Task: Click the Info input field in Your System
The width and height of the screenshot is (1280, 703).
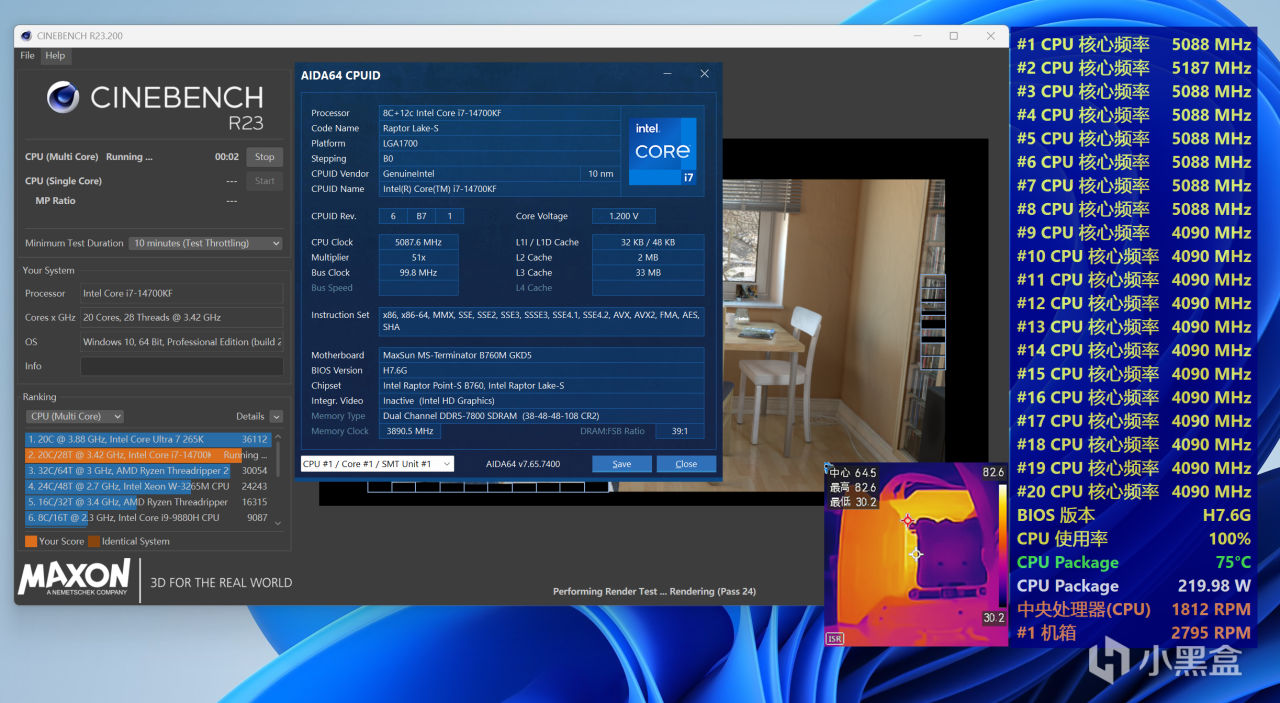Action: pos(182,366)
